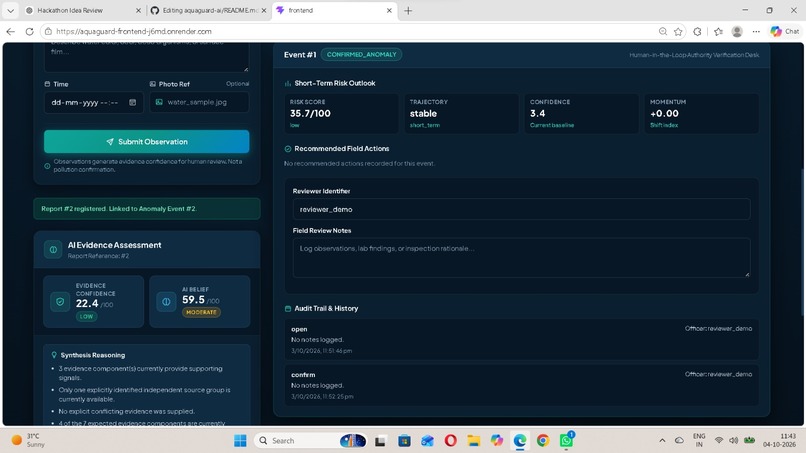
Task: Show hidden system tray icons
Action: pyautogui.click(x=662, y=441)
